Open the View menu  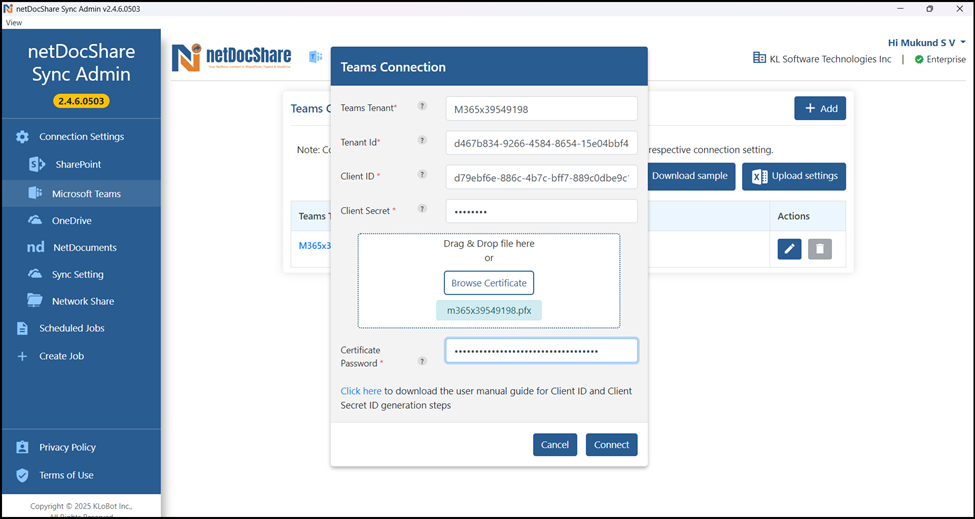click(x=14, y=22)
